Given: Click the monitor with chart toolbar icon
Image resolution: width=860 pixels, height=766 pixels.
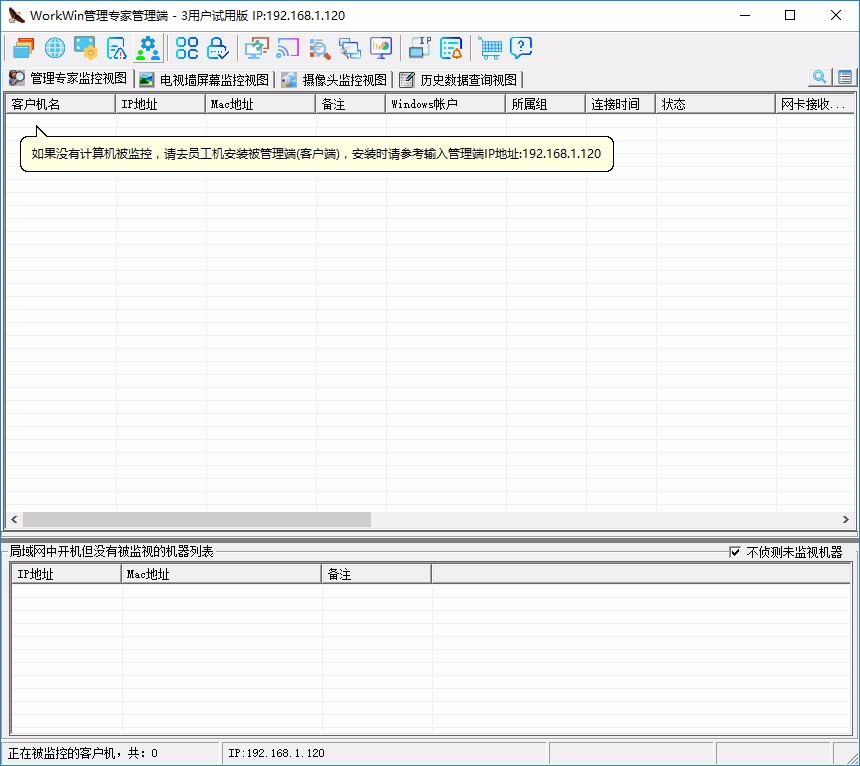Looking at the screenshot, I should click(x=381, y=47).
